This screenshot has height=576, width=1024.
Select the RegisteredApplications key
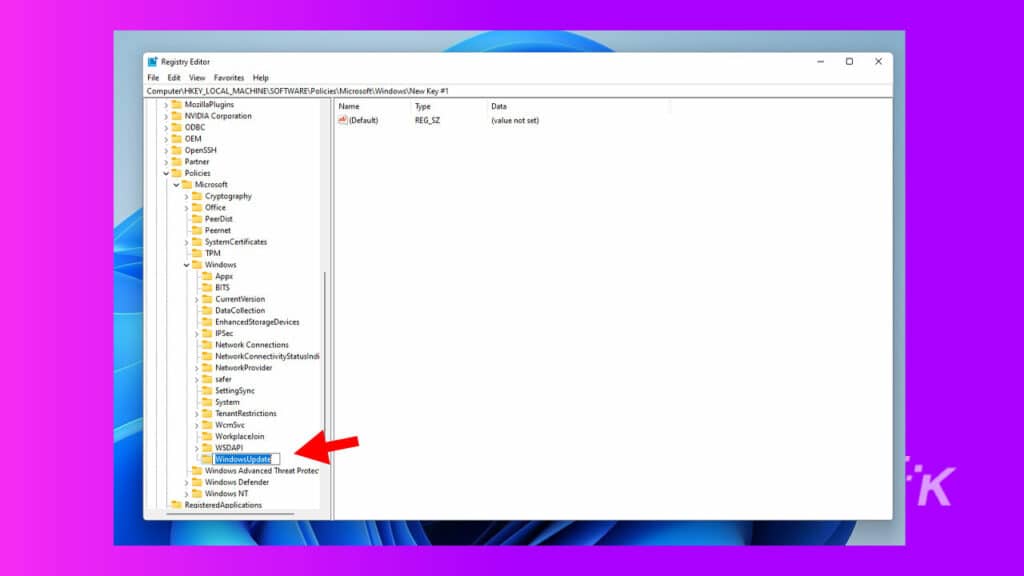click(x=223, y=505)
